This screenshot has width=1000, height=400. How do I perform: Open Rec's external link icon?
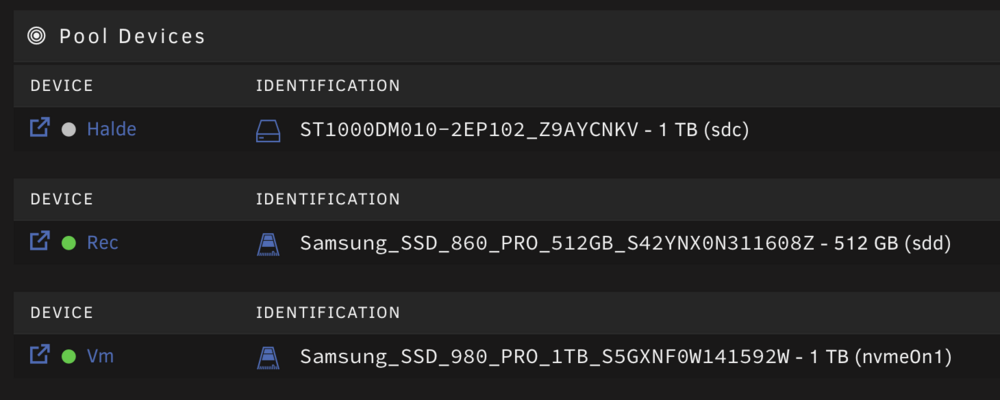point(40,241)
